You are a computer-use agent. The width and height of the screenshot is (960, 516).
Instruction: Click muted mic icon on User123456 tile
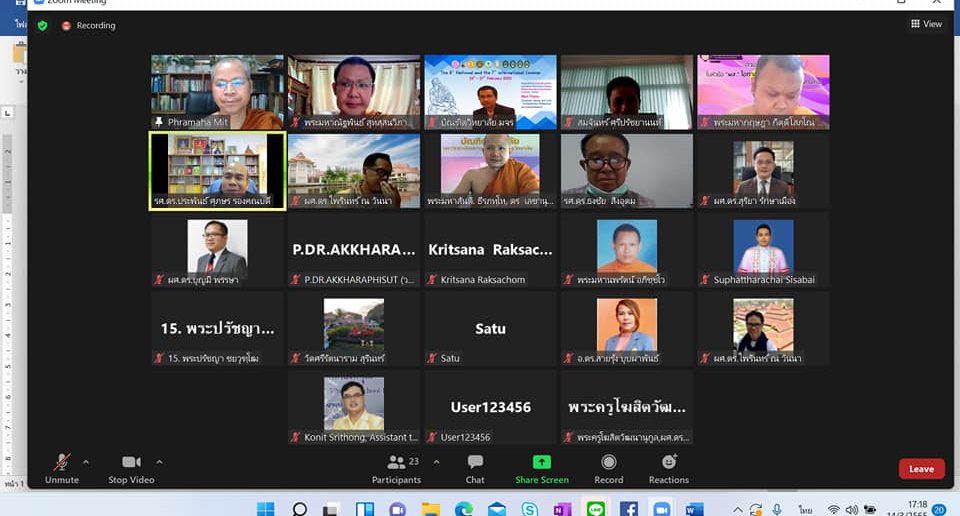coord(432,437)
